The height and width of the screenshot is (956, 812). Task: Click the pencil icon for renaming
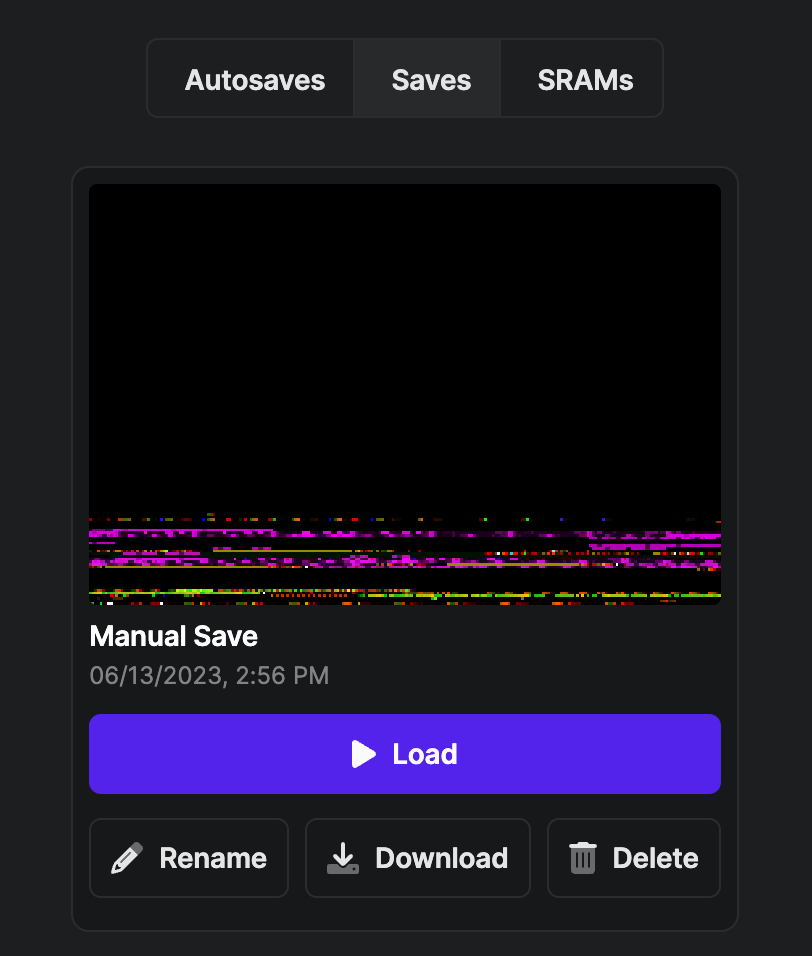[x=127, y=858]
